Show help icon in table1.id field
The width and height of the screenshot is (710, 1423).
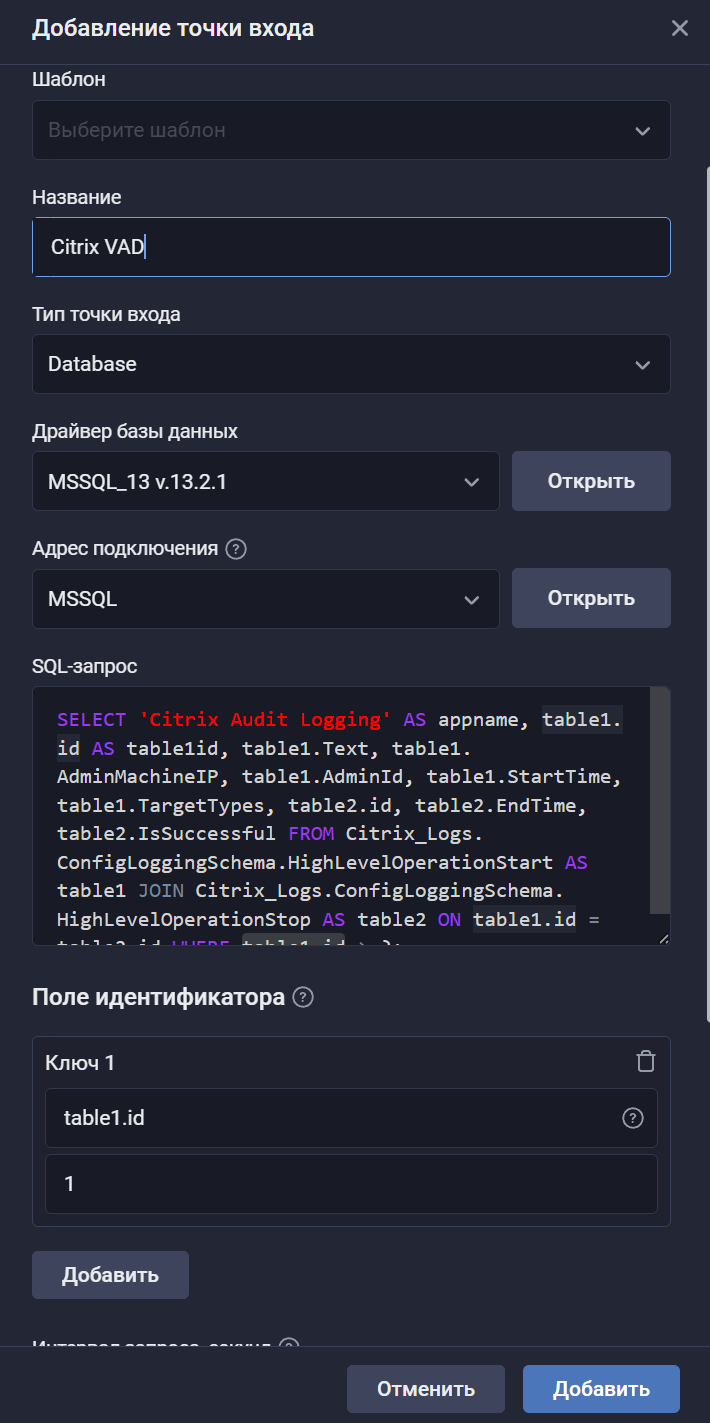632,1118
